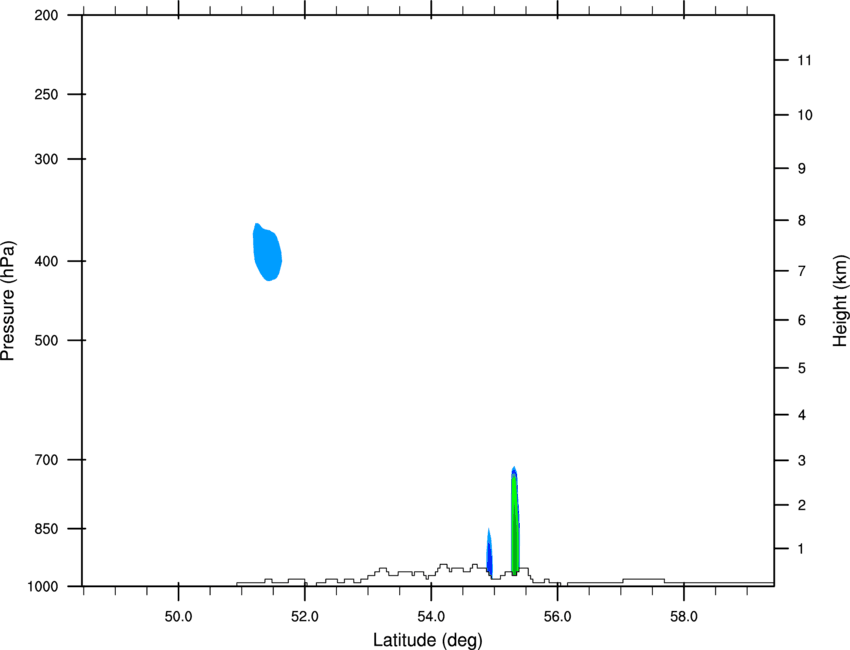
Task: Click the 'Latitude (deg)' axis title
Action: tap(427, 640)
